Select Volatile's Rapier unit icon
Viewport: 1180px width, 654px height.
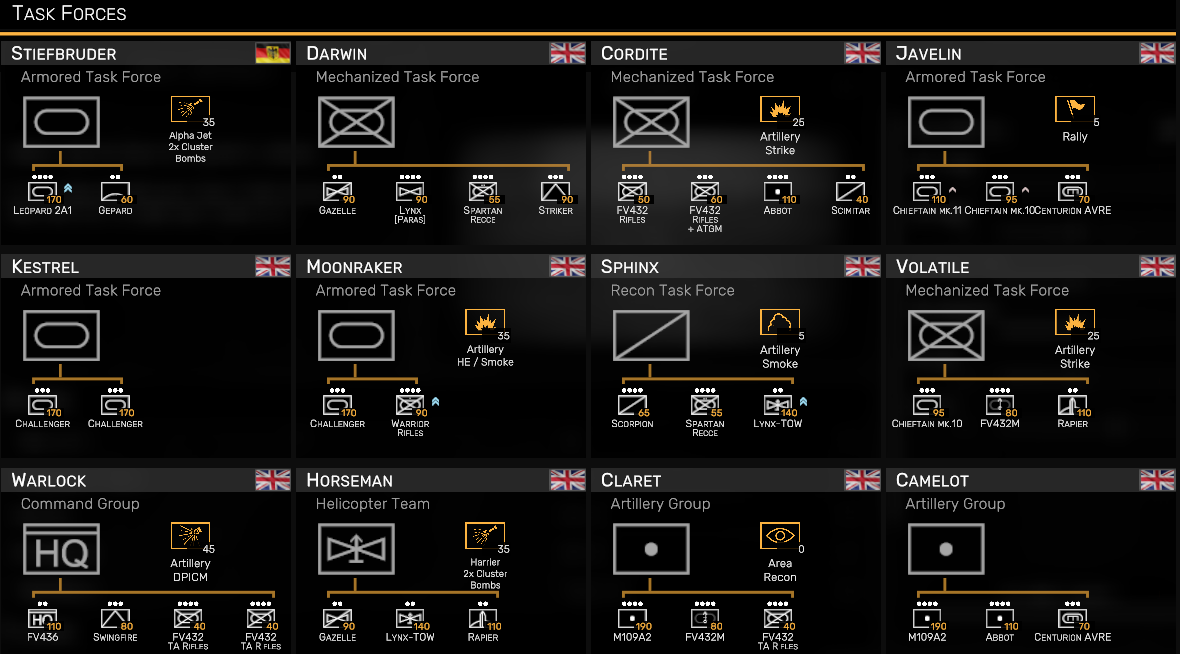point(1072,405)
